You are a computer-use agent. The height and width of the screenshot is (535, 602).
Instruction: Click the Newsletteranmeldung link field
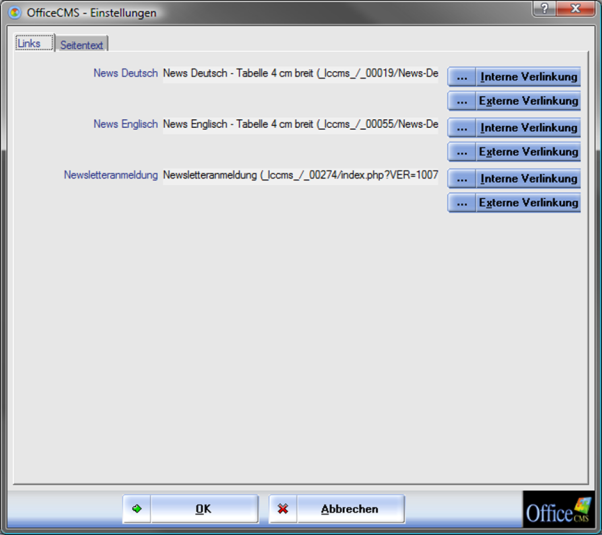301,175
